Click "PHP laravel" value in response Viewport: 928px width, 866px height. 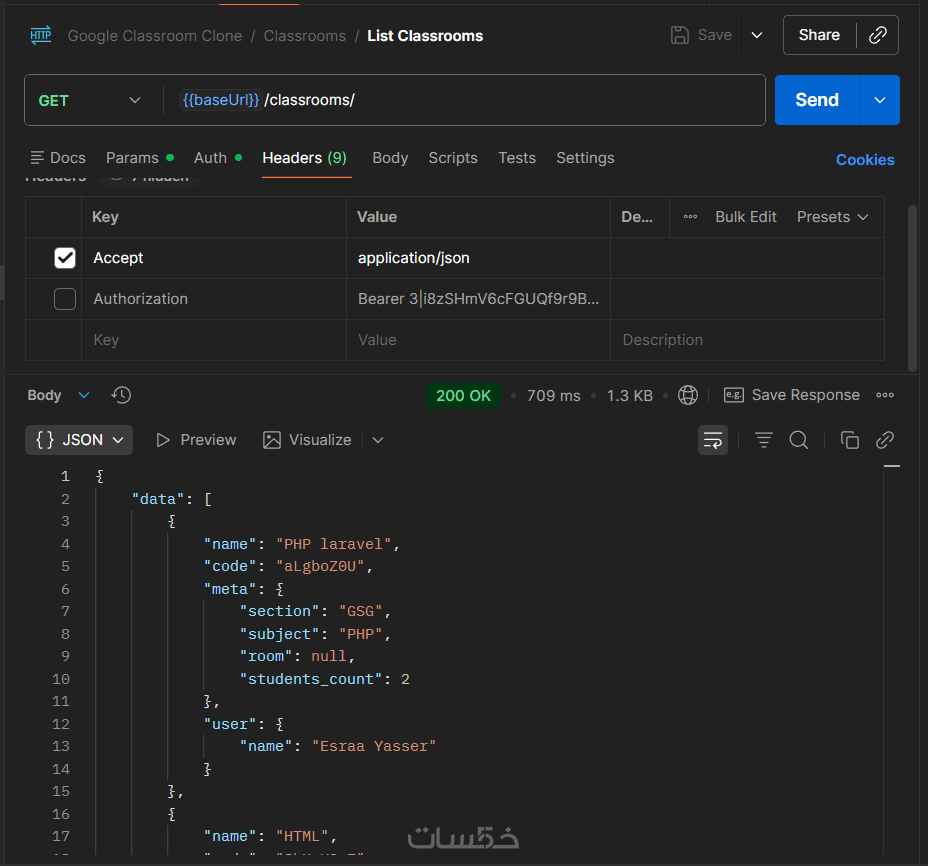click(x=334, y=544)
